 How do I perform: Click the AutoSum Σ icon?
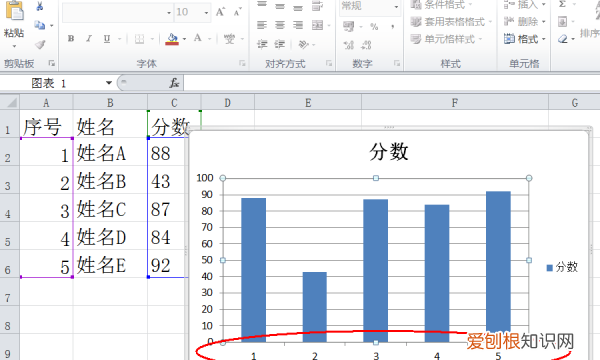tap(562, 4)
